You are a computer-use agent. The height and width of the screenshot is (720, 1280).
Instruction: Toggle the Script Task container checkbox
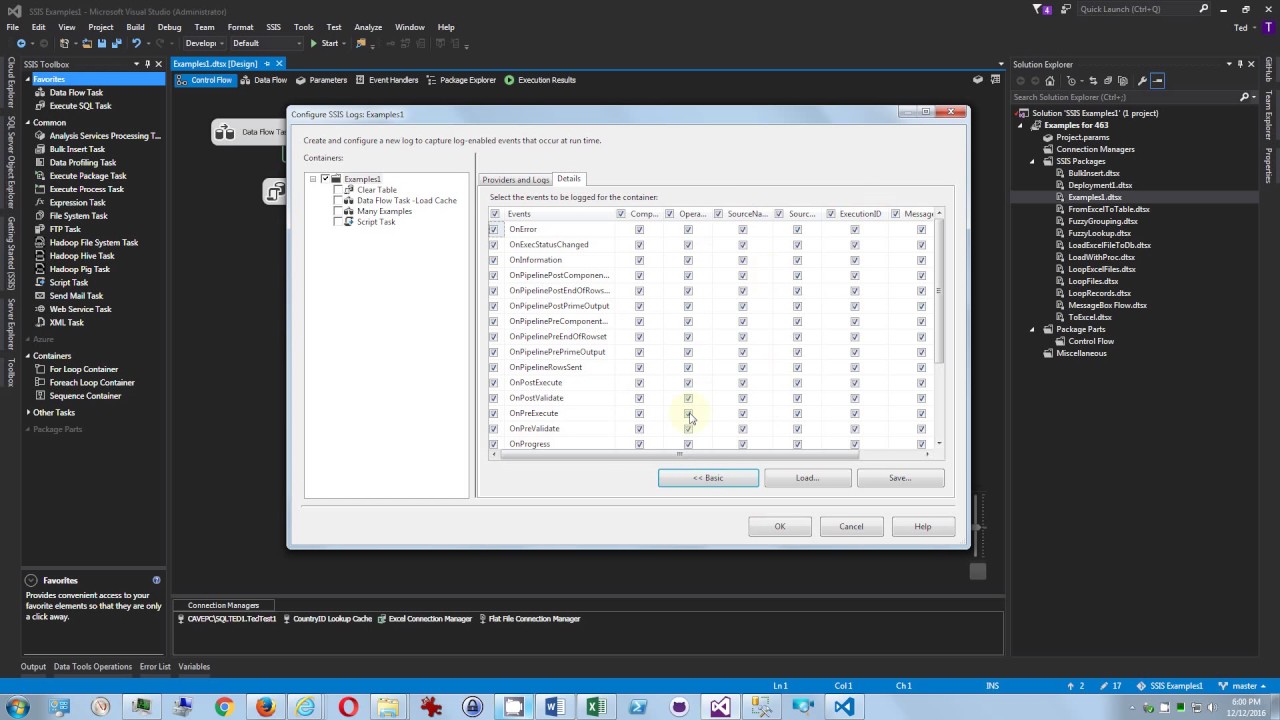click(337, 222)
